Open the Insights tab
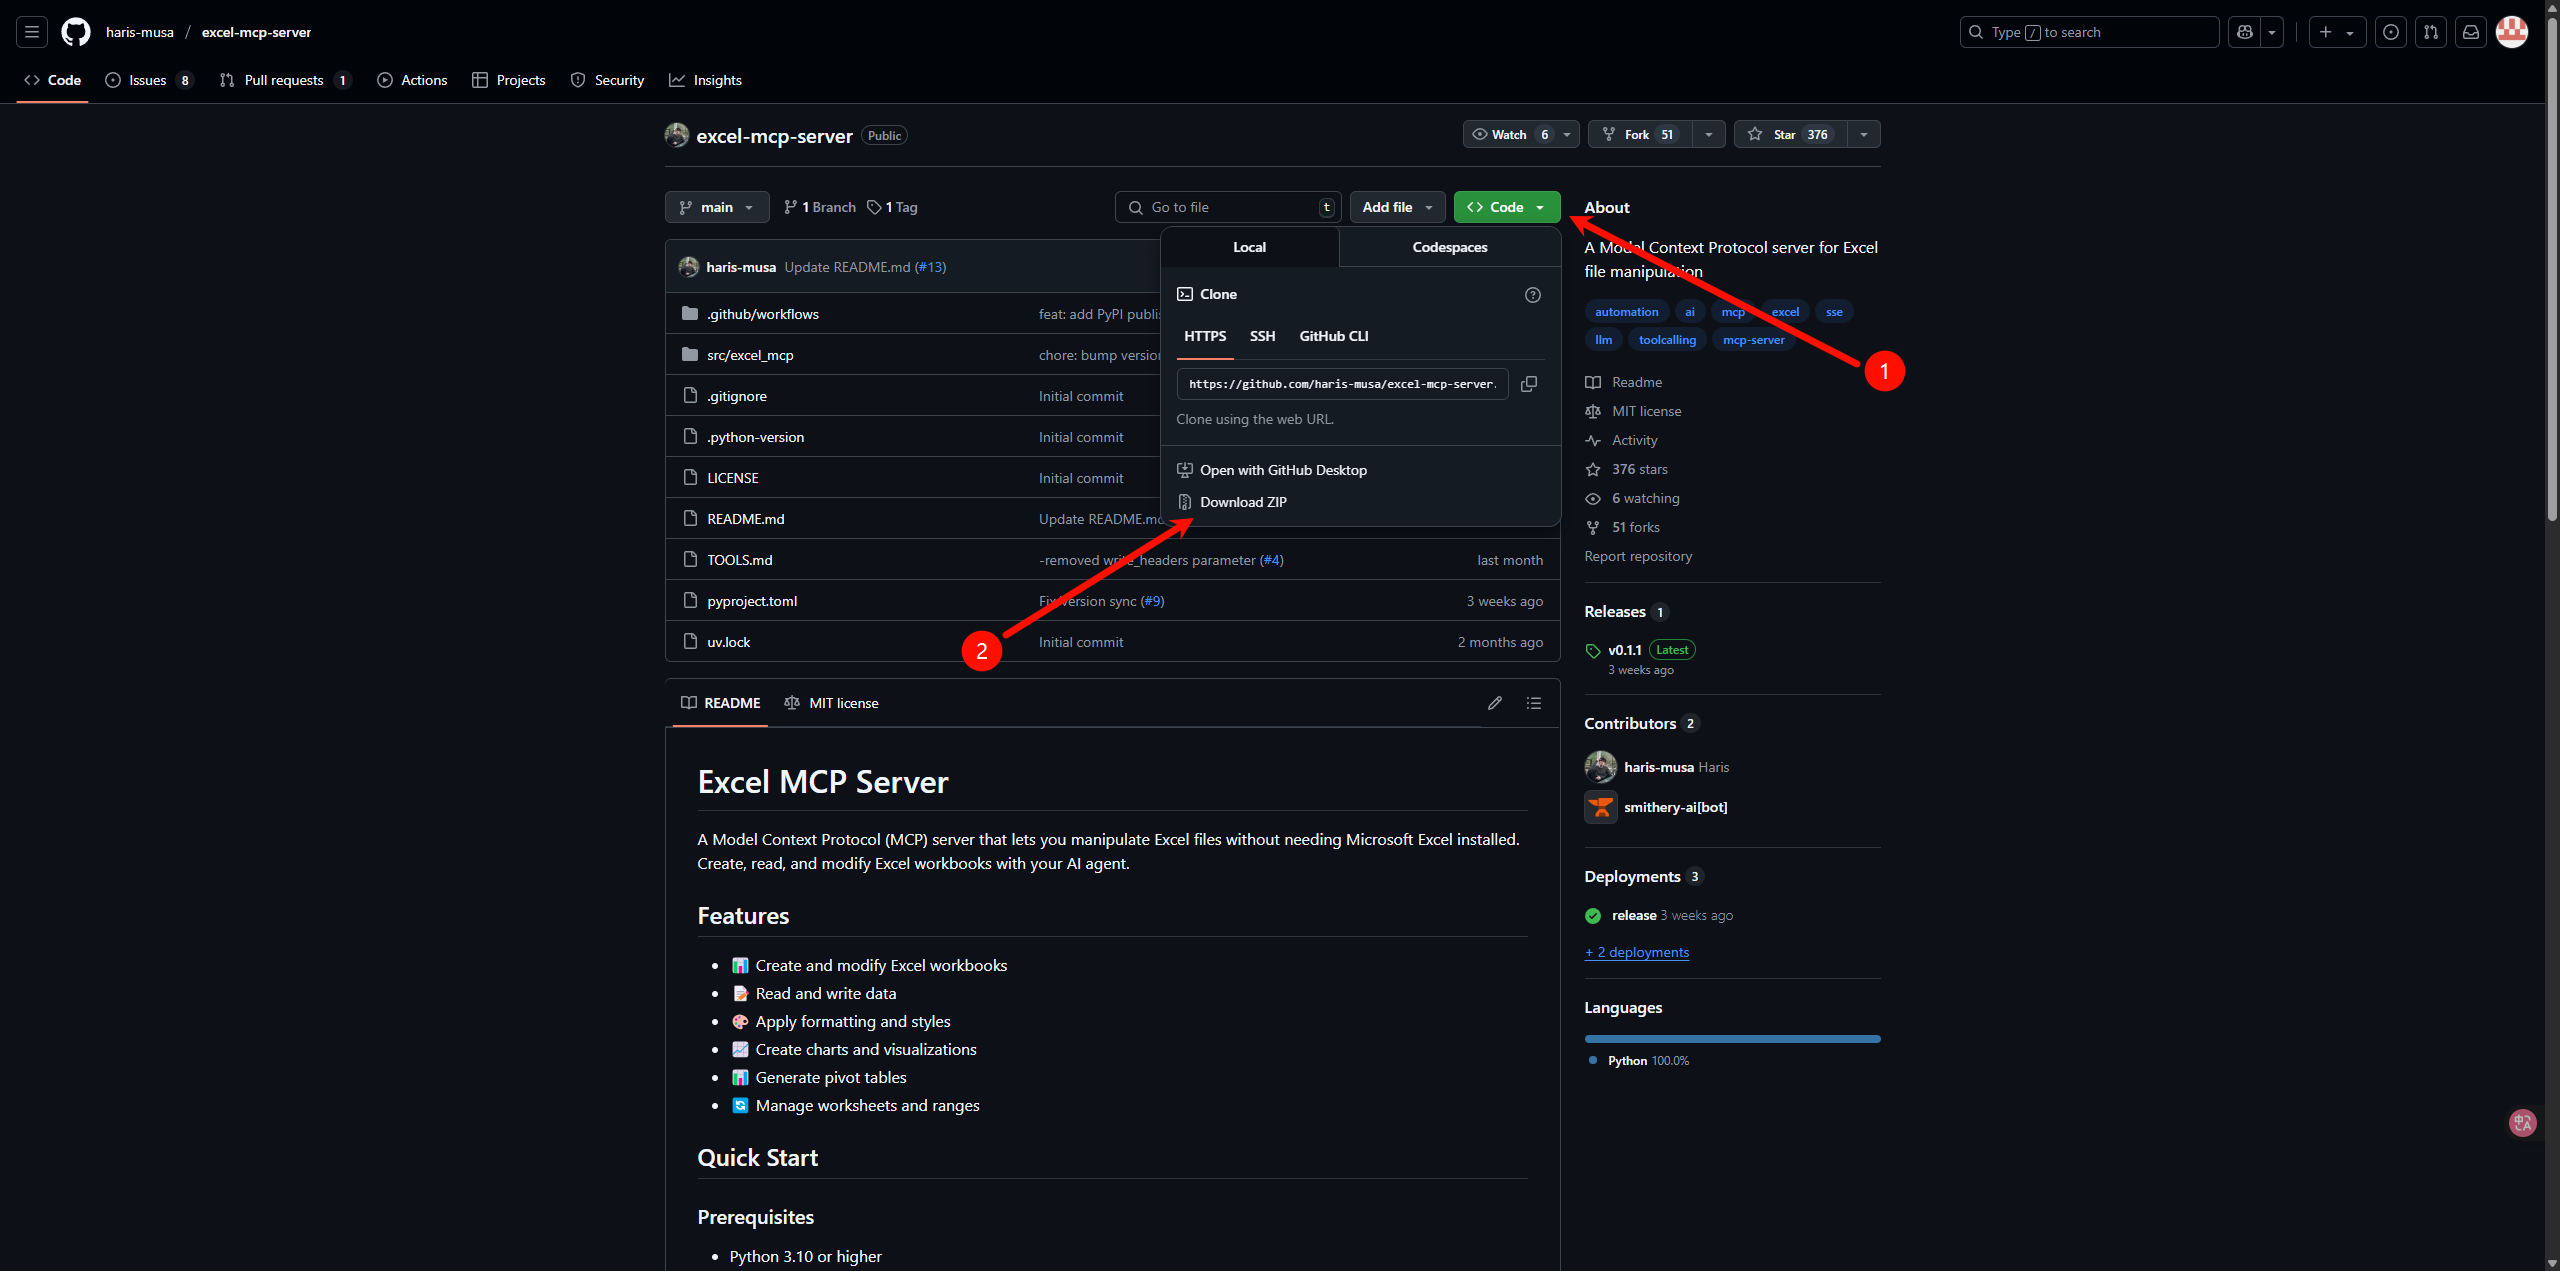Viewport: 2560px width, 1271px height. tap(706, 80)
